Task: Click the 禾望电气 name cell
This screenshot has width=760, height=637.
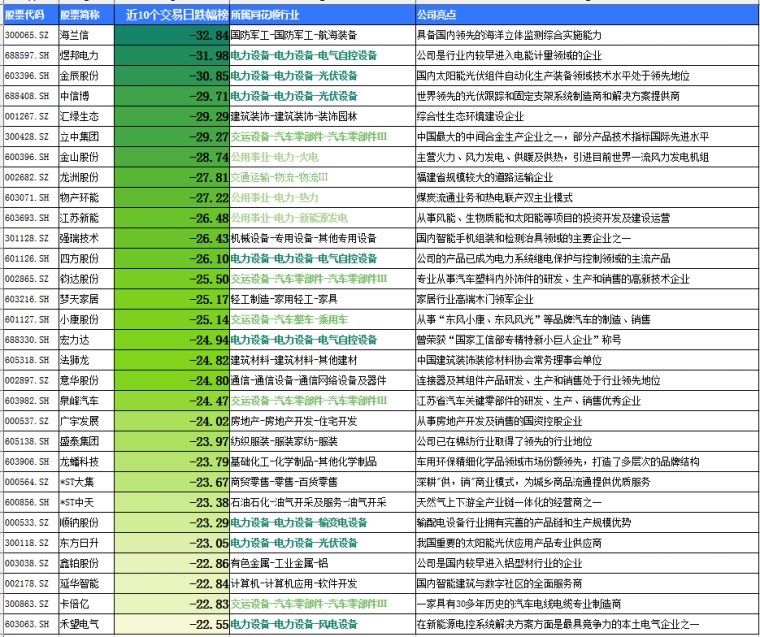Action: point(86,624)
